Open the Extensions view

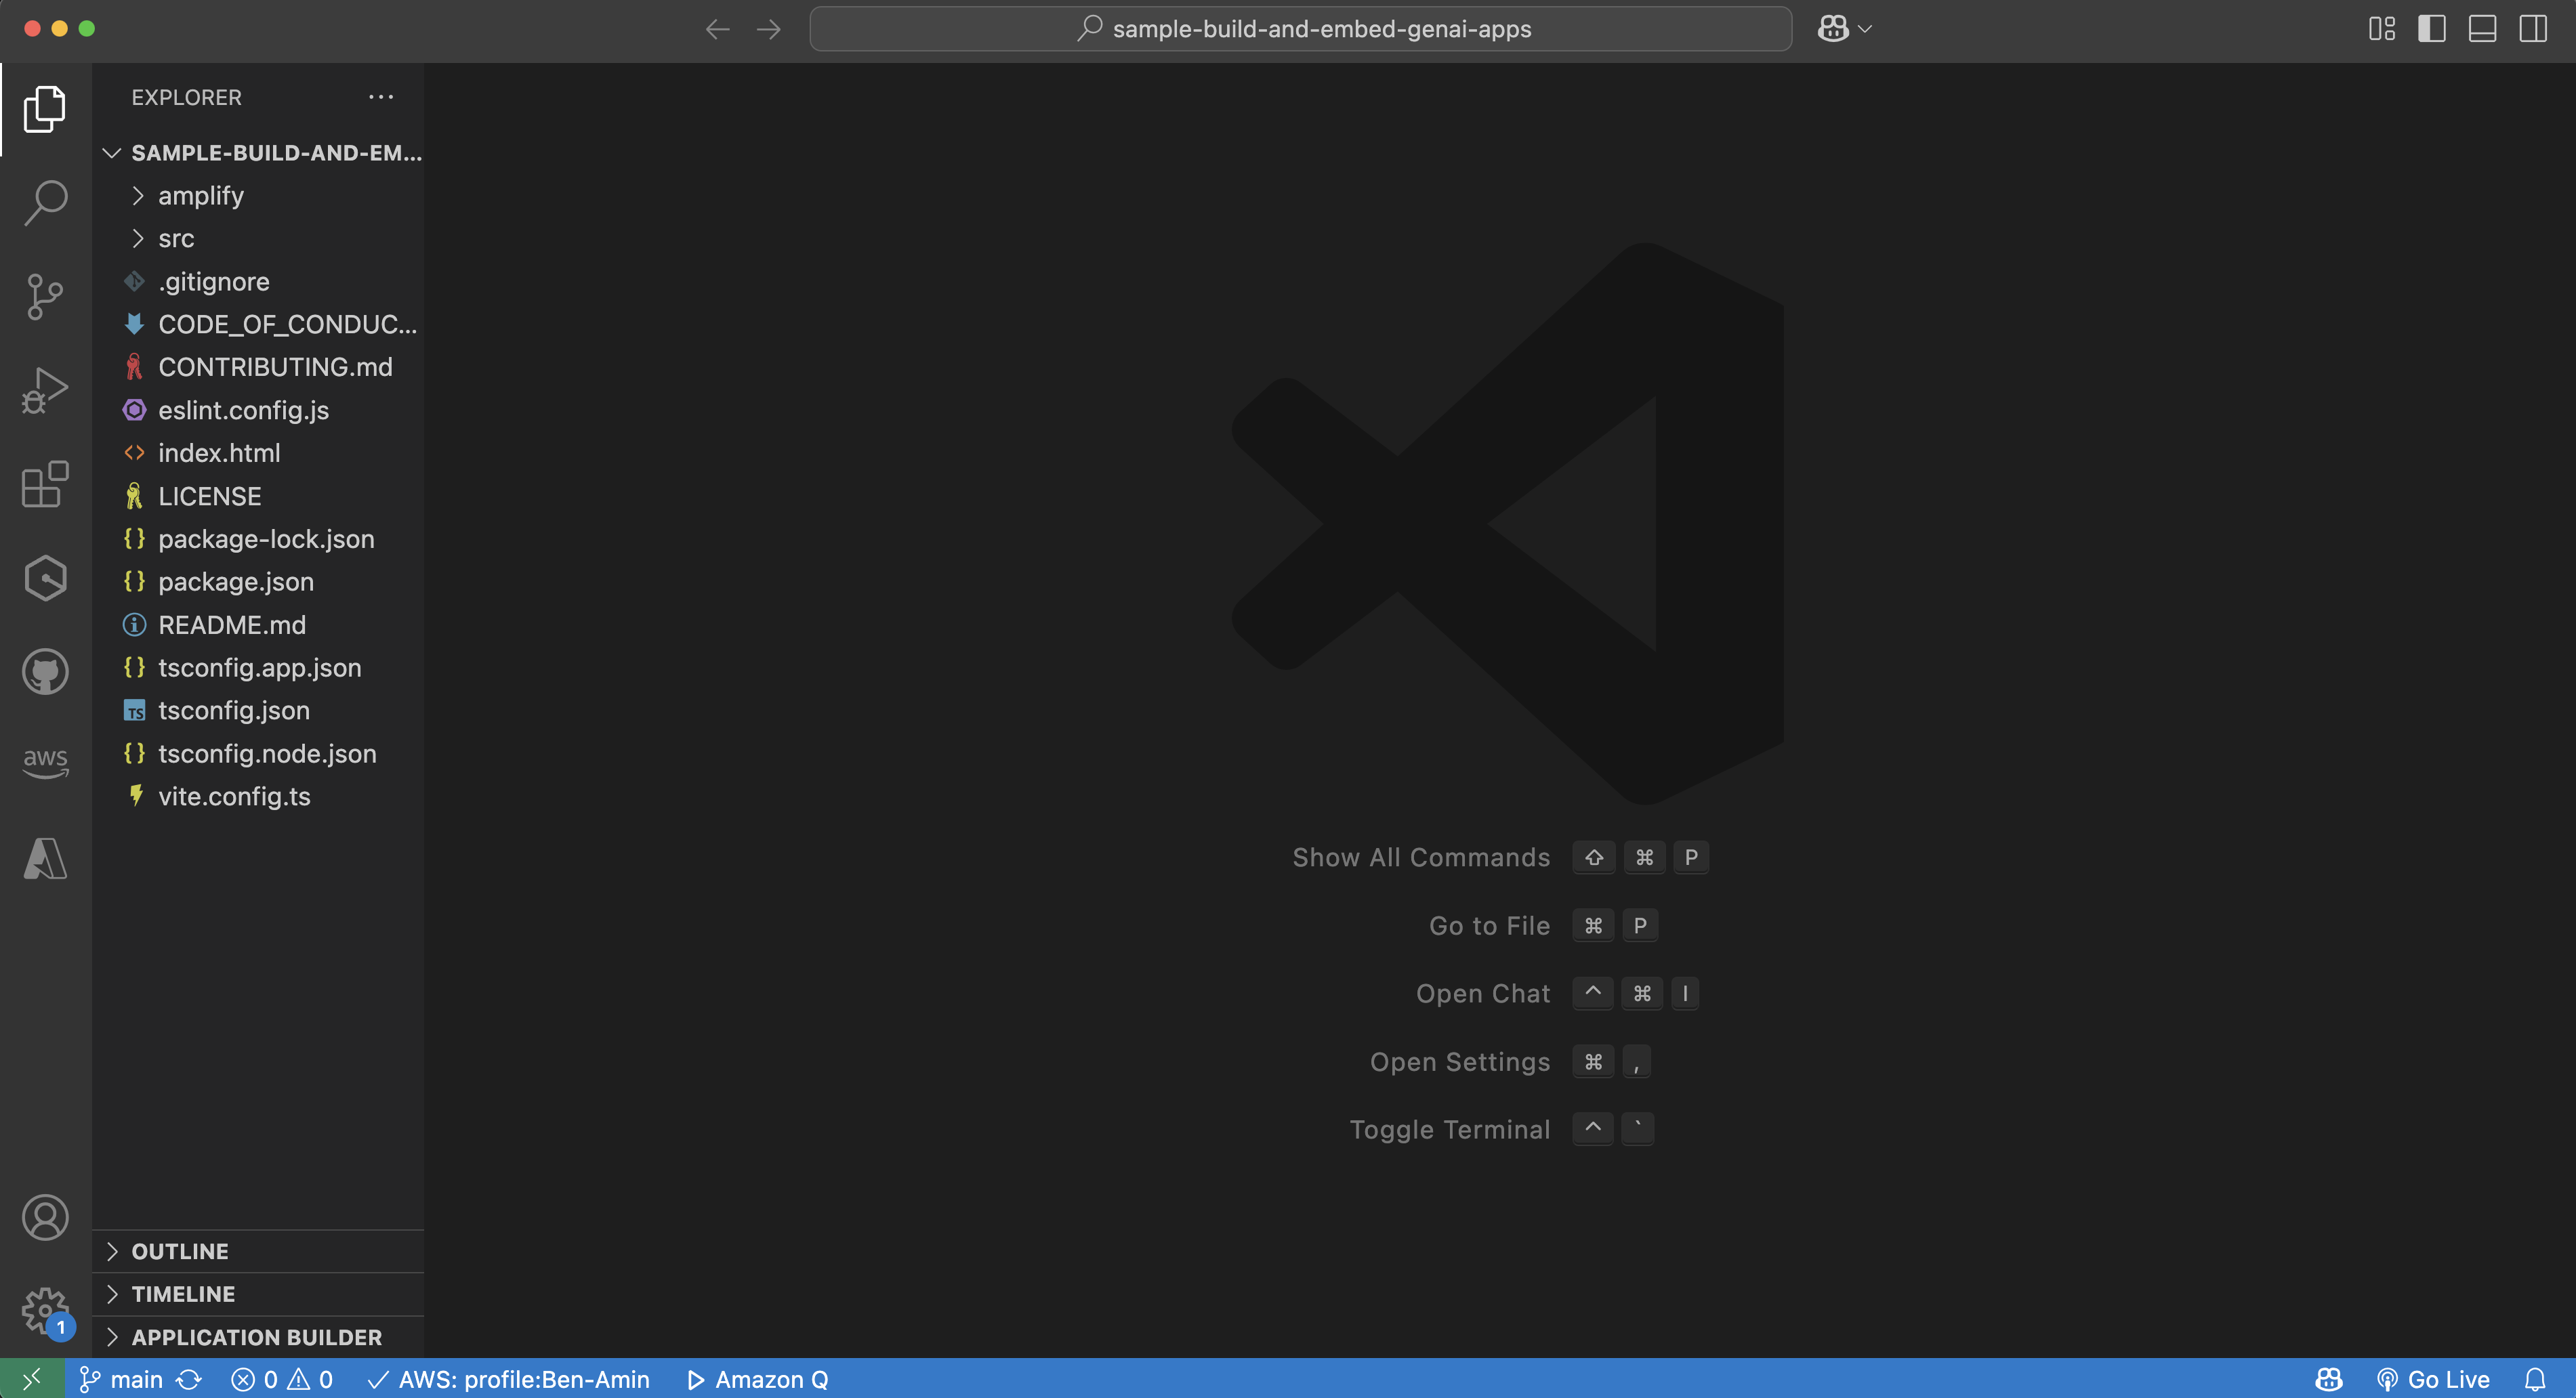[x=44, y=484]
